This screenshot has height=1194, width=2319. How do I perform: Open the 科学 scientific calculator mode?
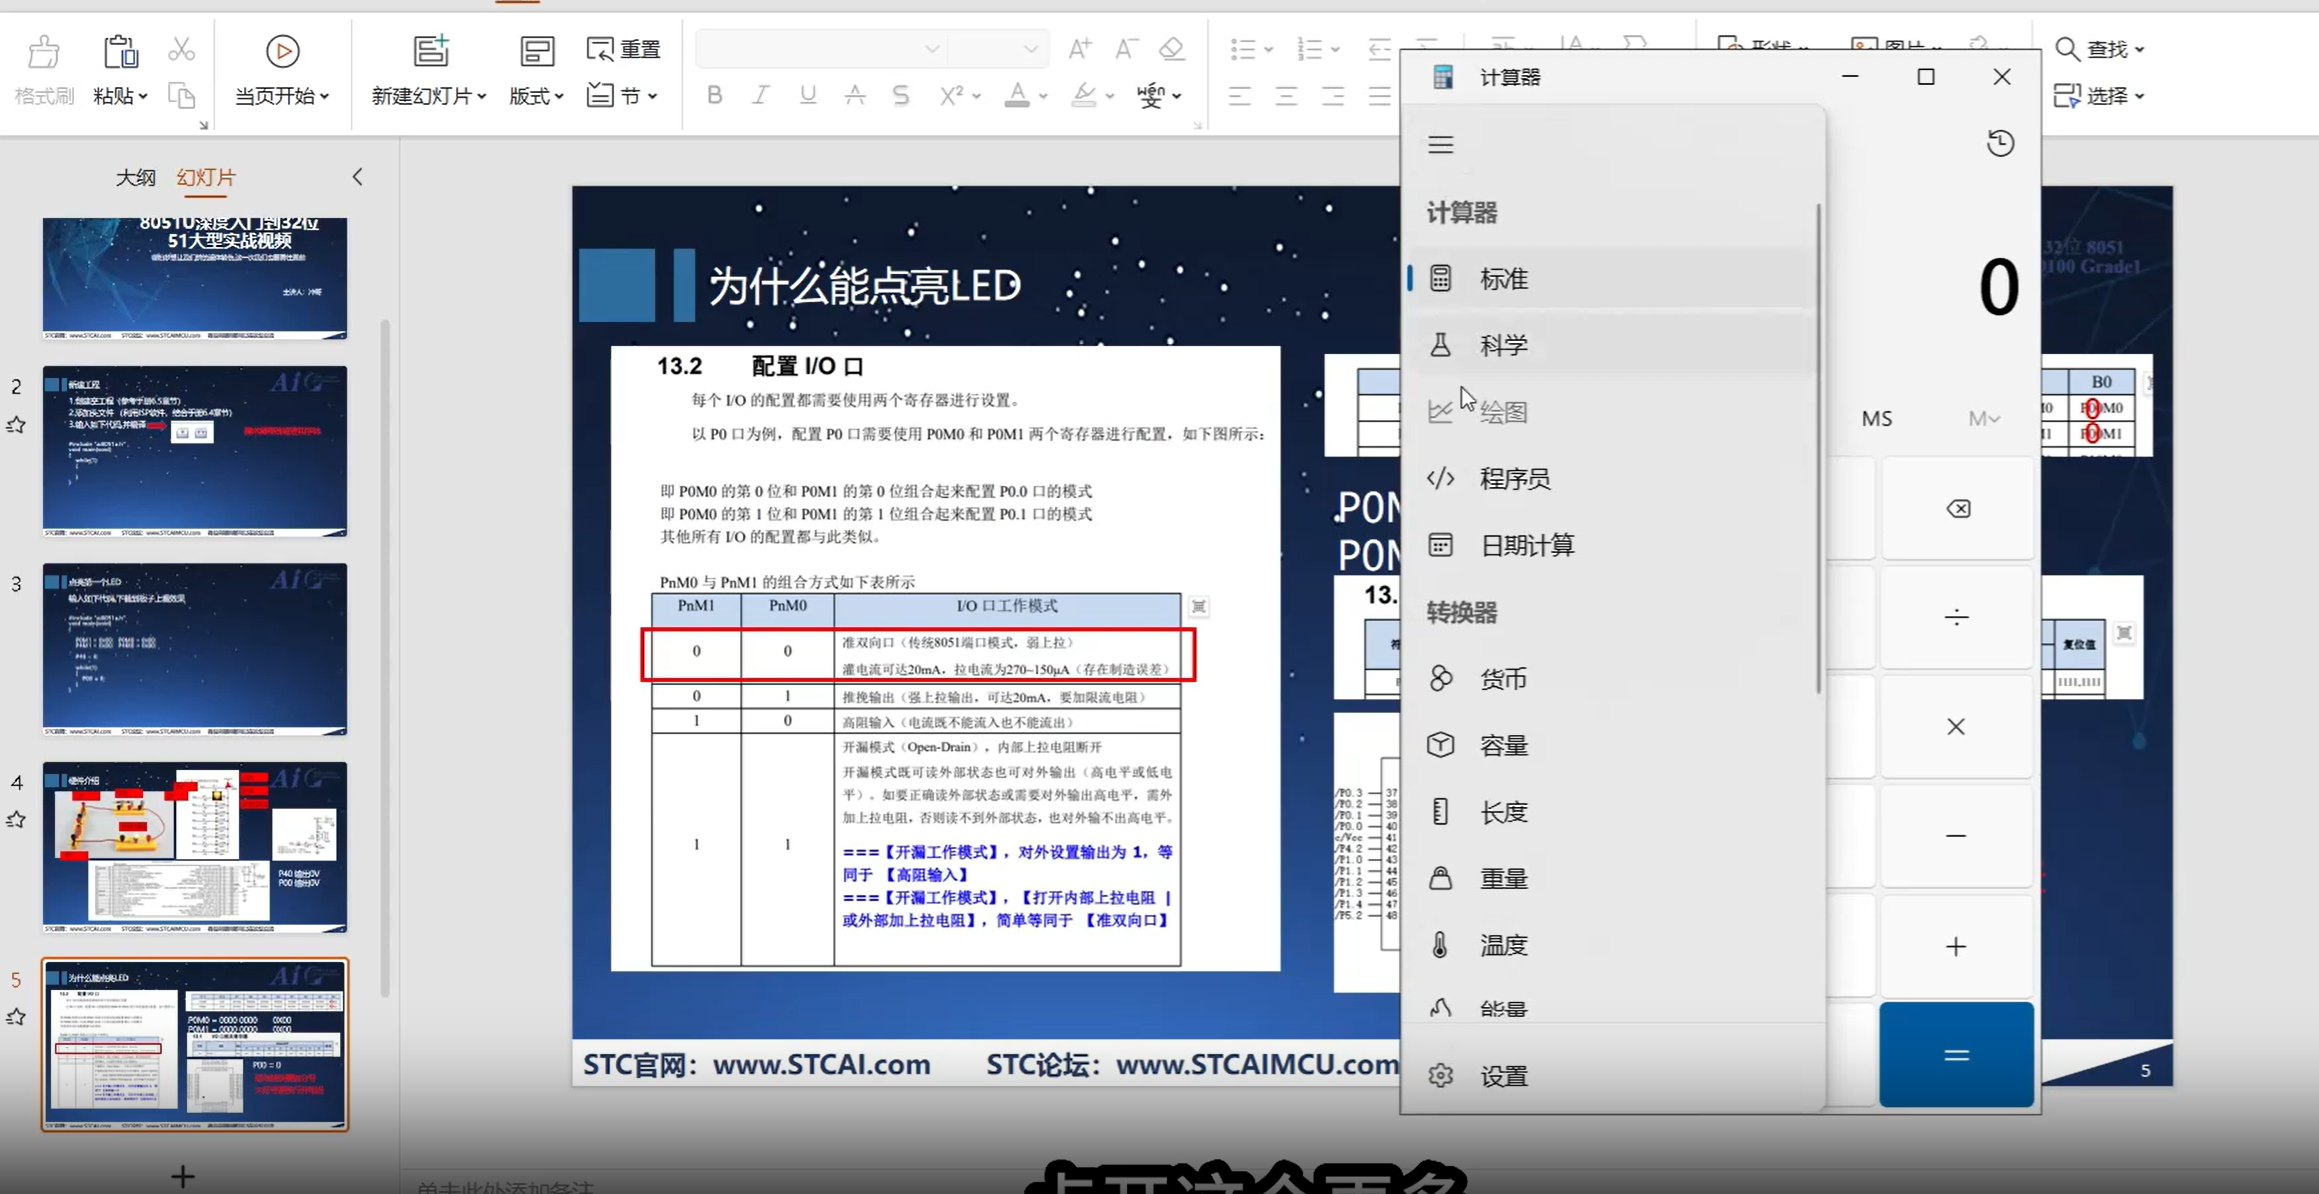[x=1503, y=344]
